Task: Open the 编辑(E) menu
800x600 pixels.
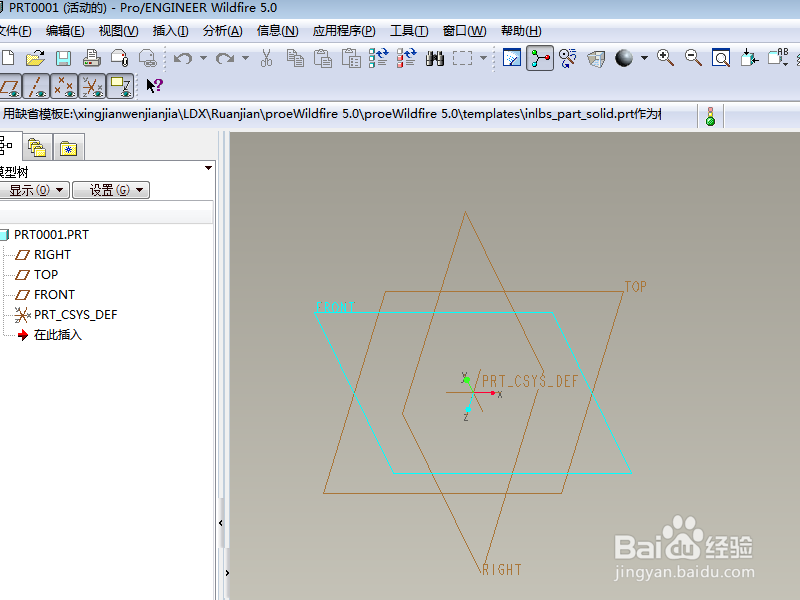Action: coord(65,31)
